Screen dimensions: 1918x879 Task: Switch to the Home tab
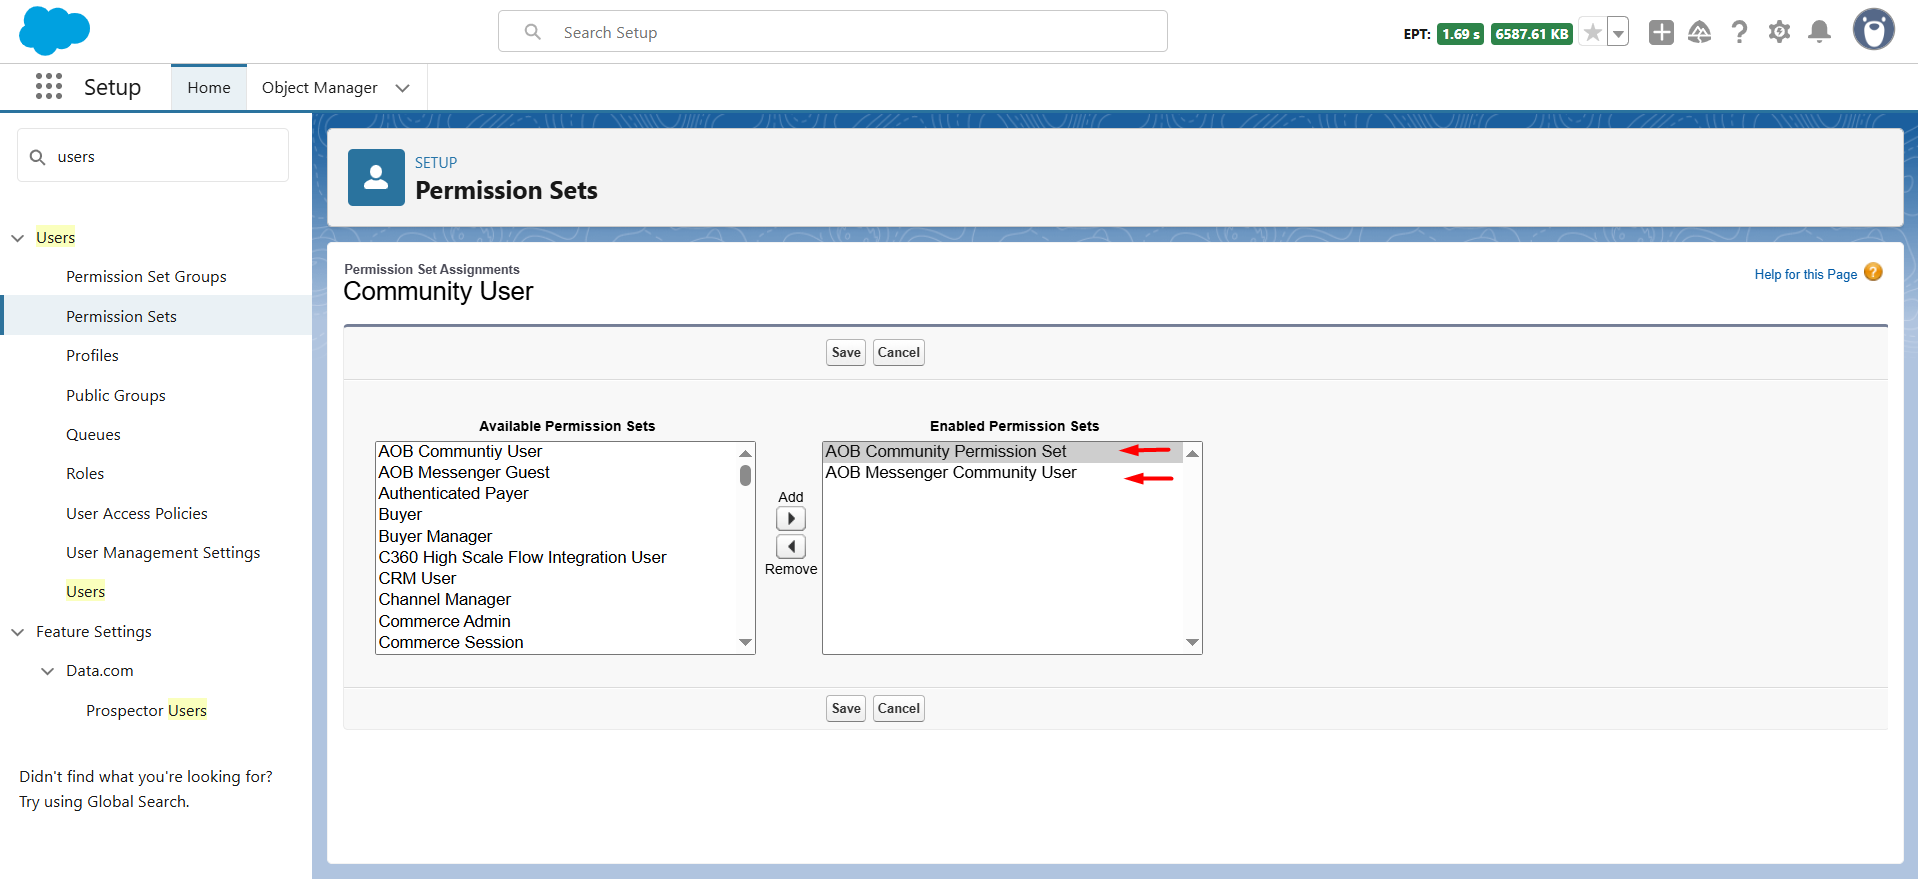tap(209, 88)
